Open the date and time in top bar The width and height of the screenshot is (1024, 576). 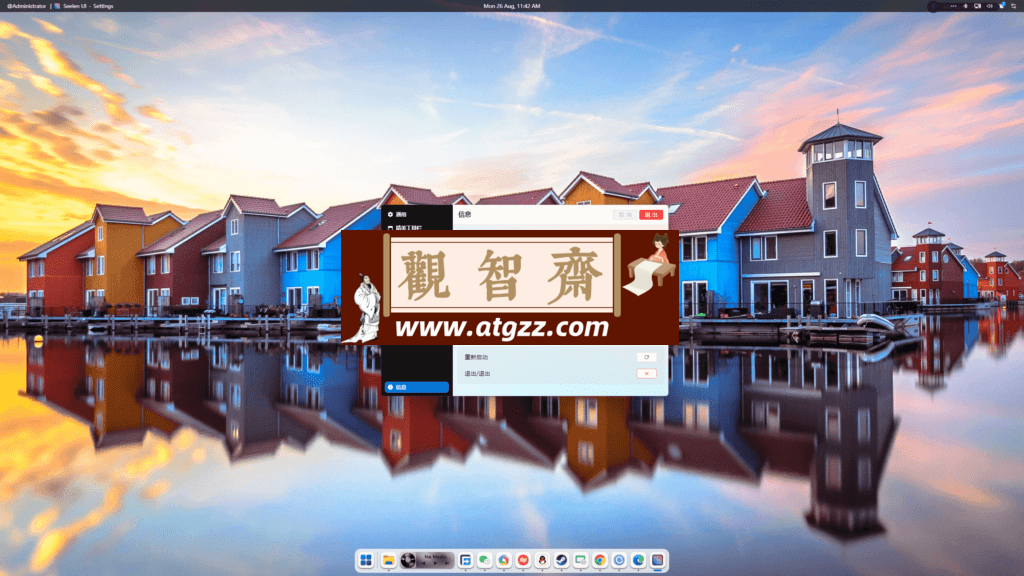tap(511, 6)
